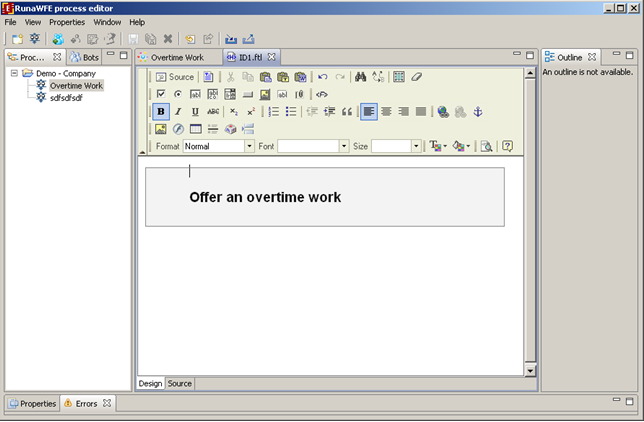This screenshot has height=422, width=644.
Task: Switch to the Properties bottom tab
Action: [33, 404]
